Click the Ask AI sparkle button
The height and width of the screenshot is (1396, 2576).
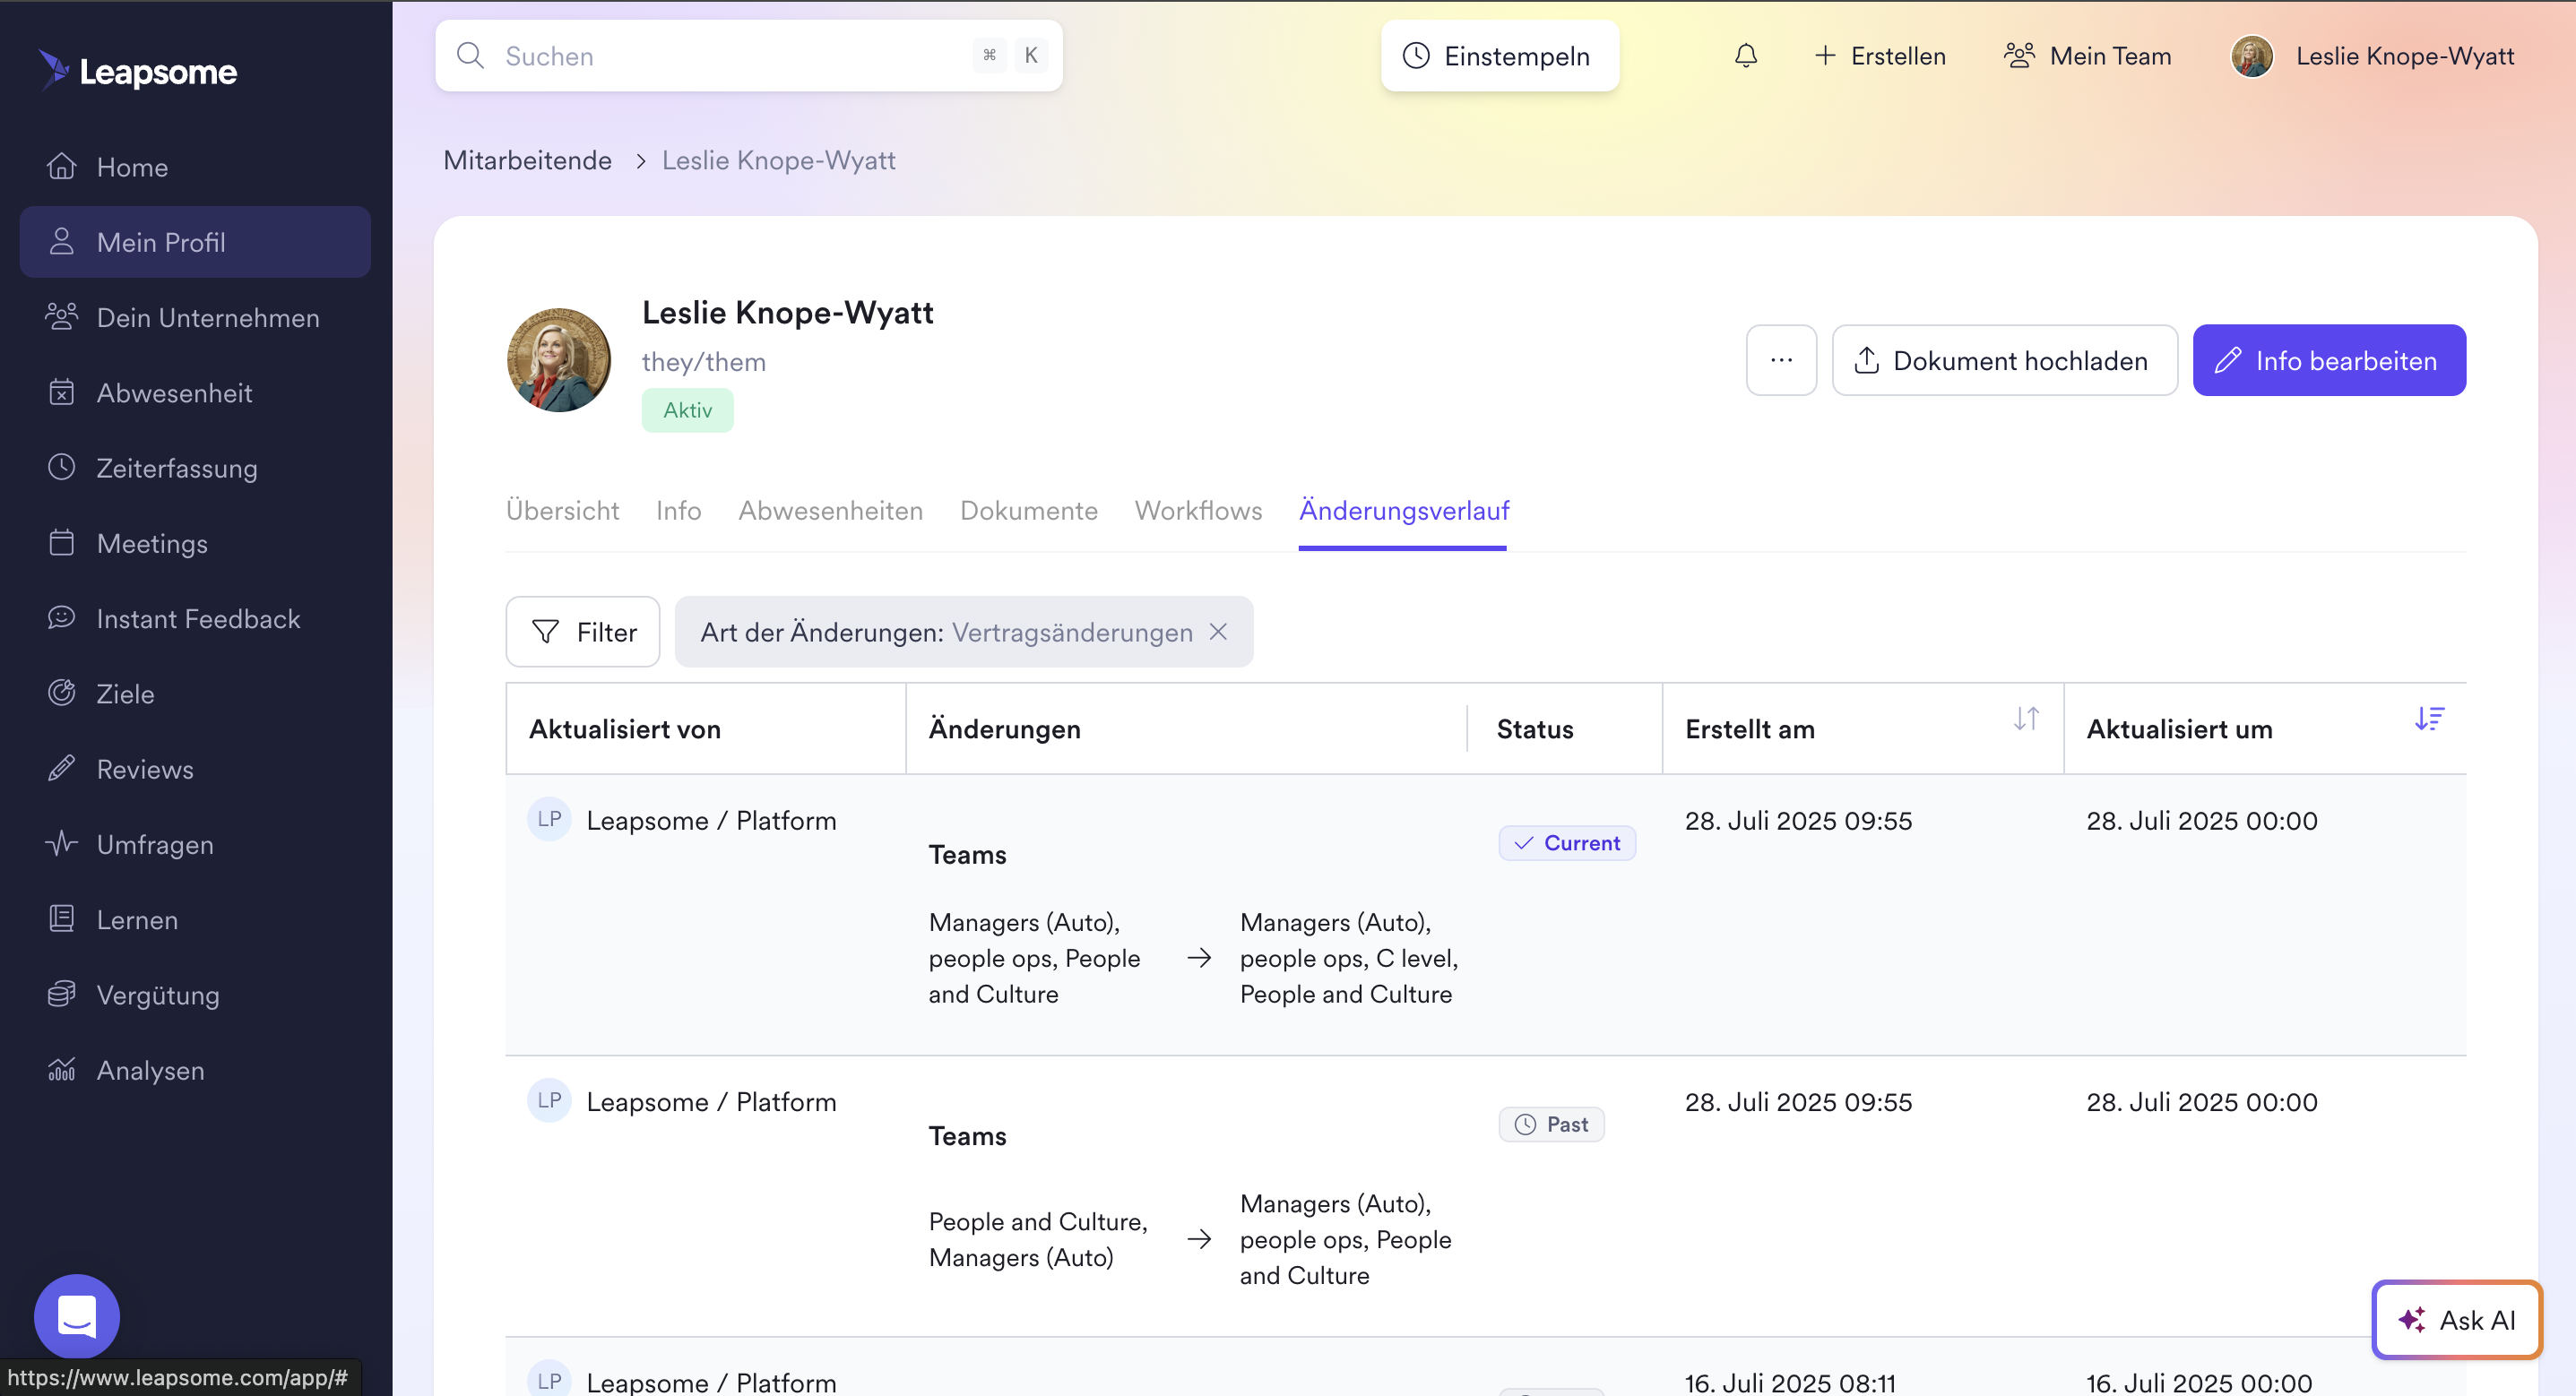coord(2456,1320)
